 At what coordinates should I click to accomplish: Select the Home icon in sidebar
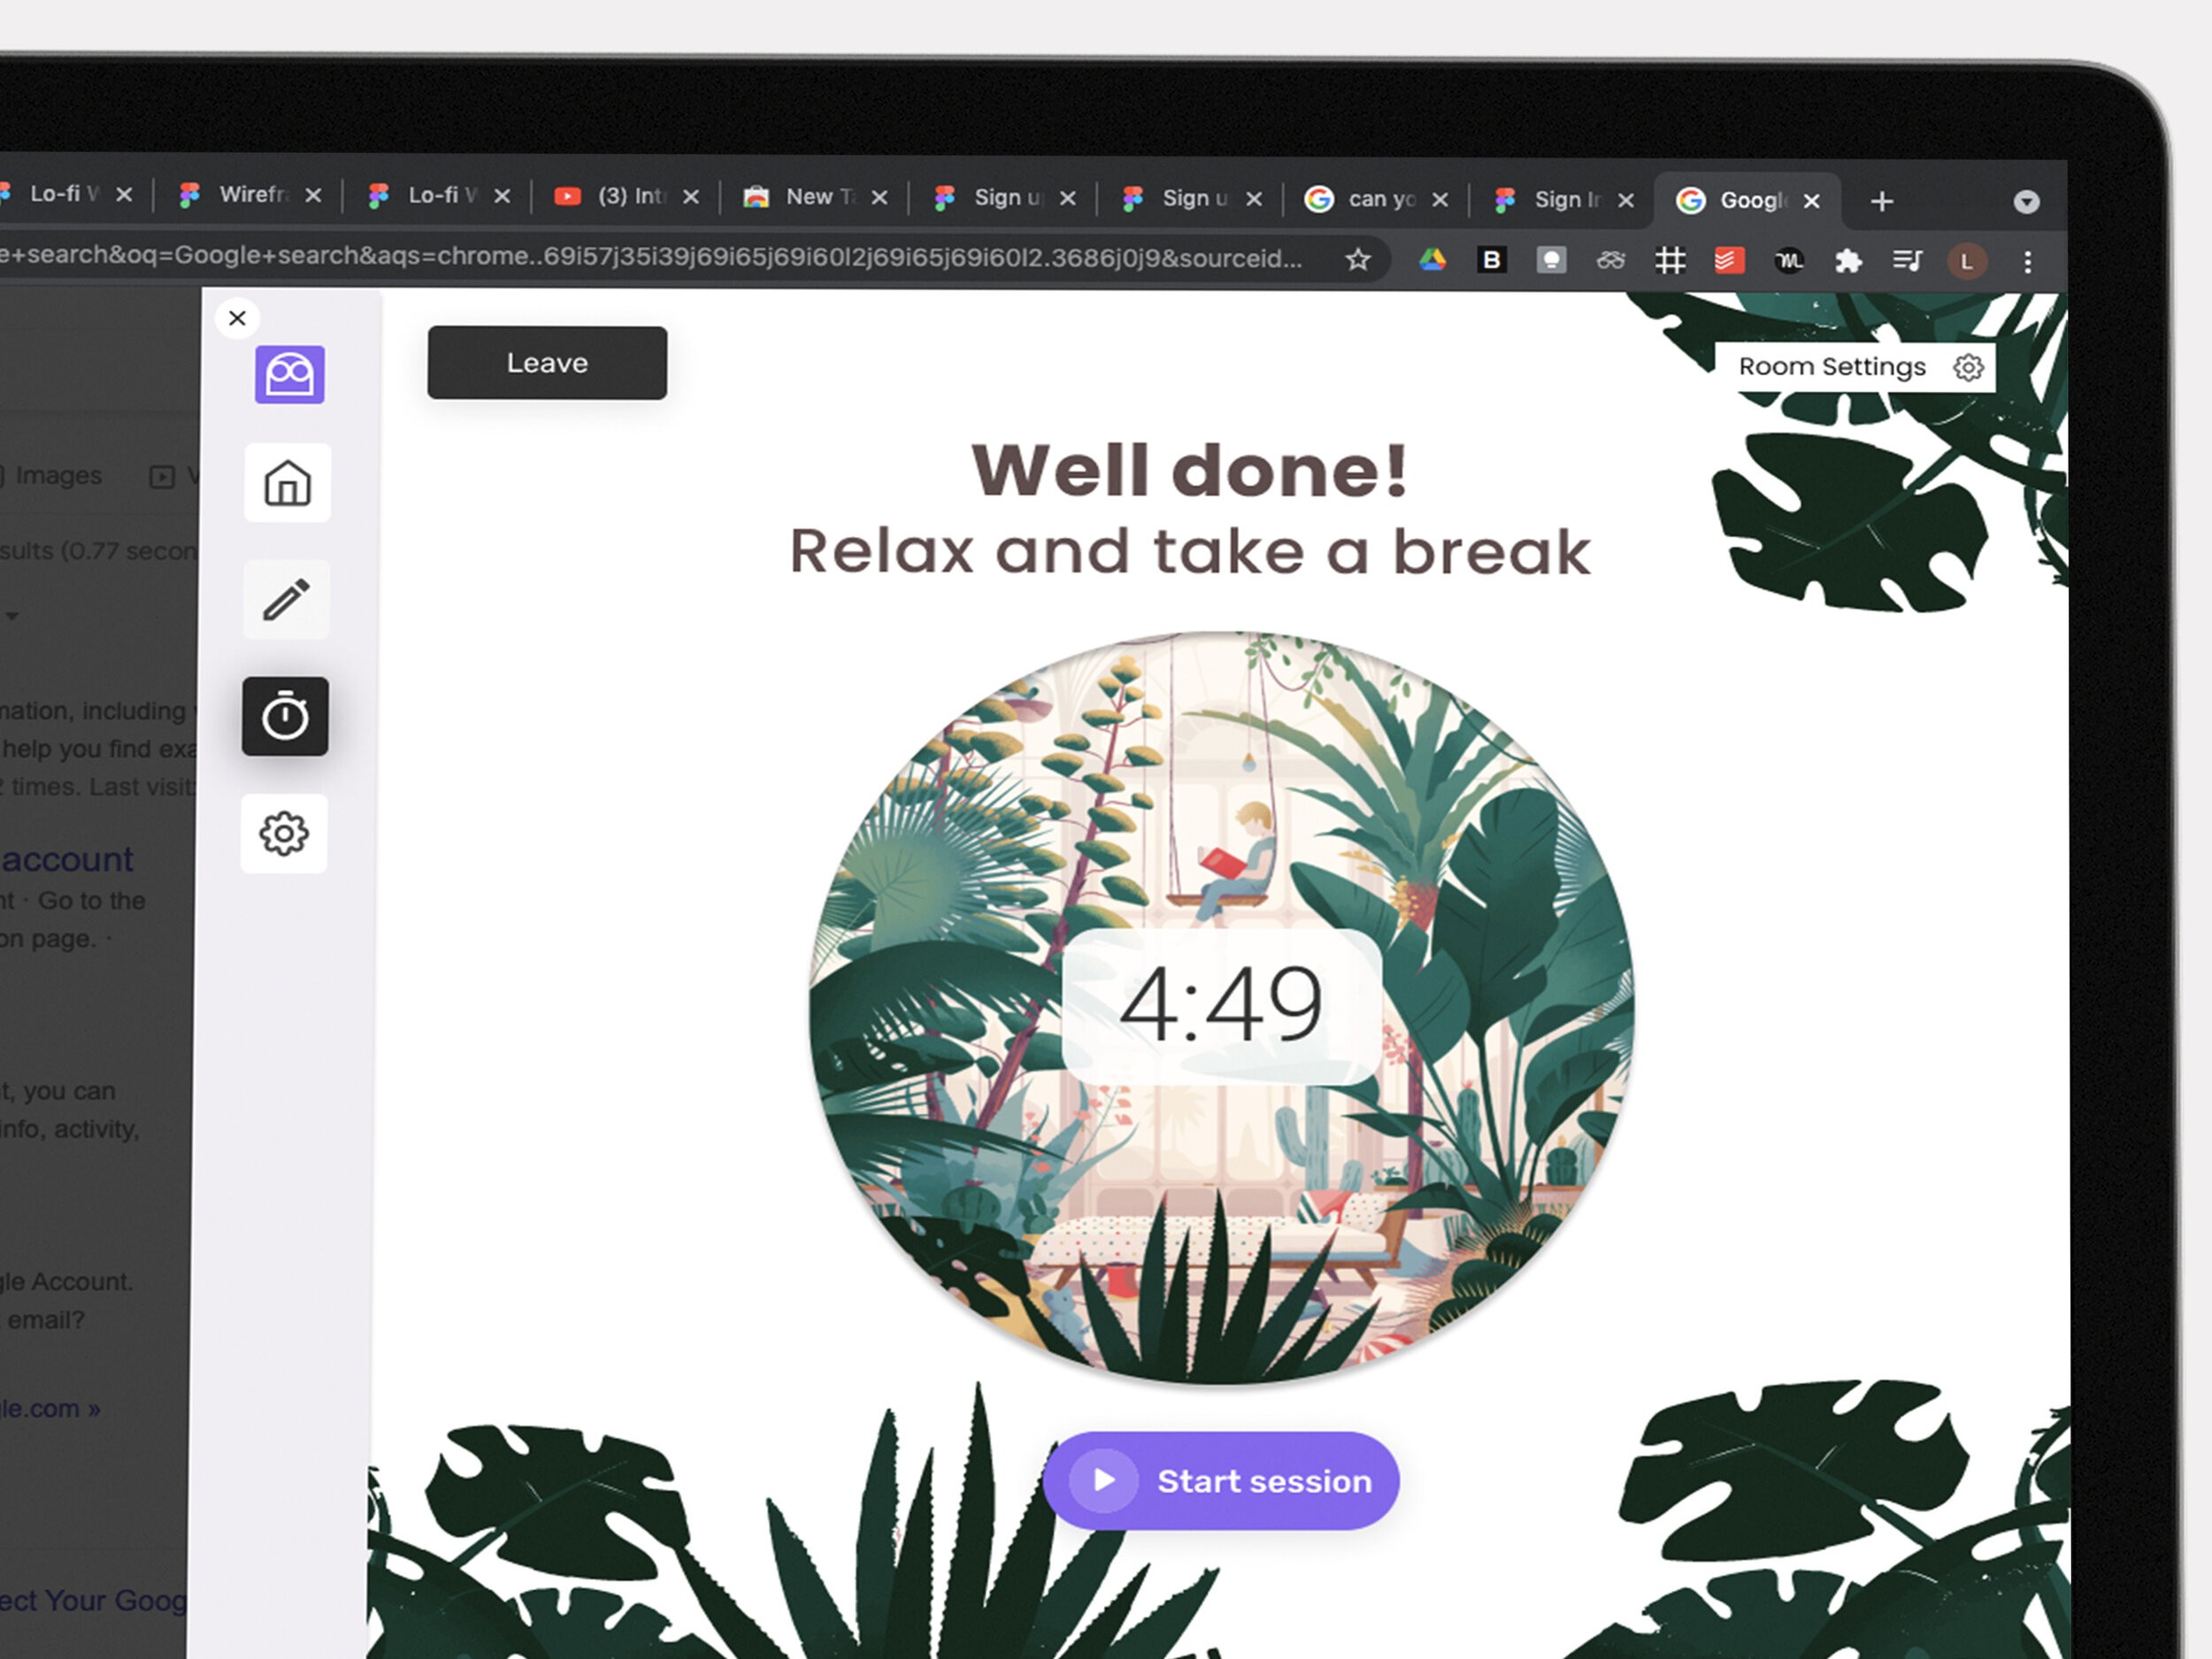tap(288, 485)
